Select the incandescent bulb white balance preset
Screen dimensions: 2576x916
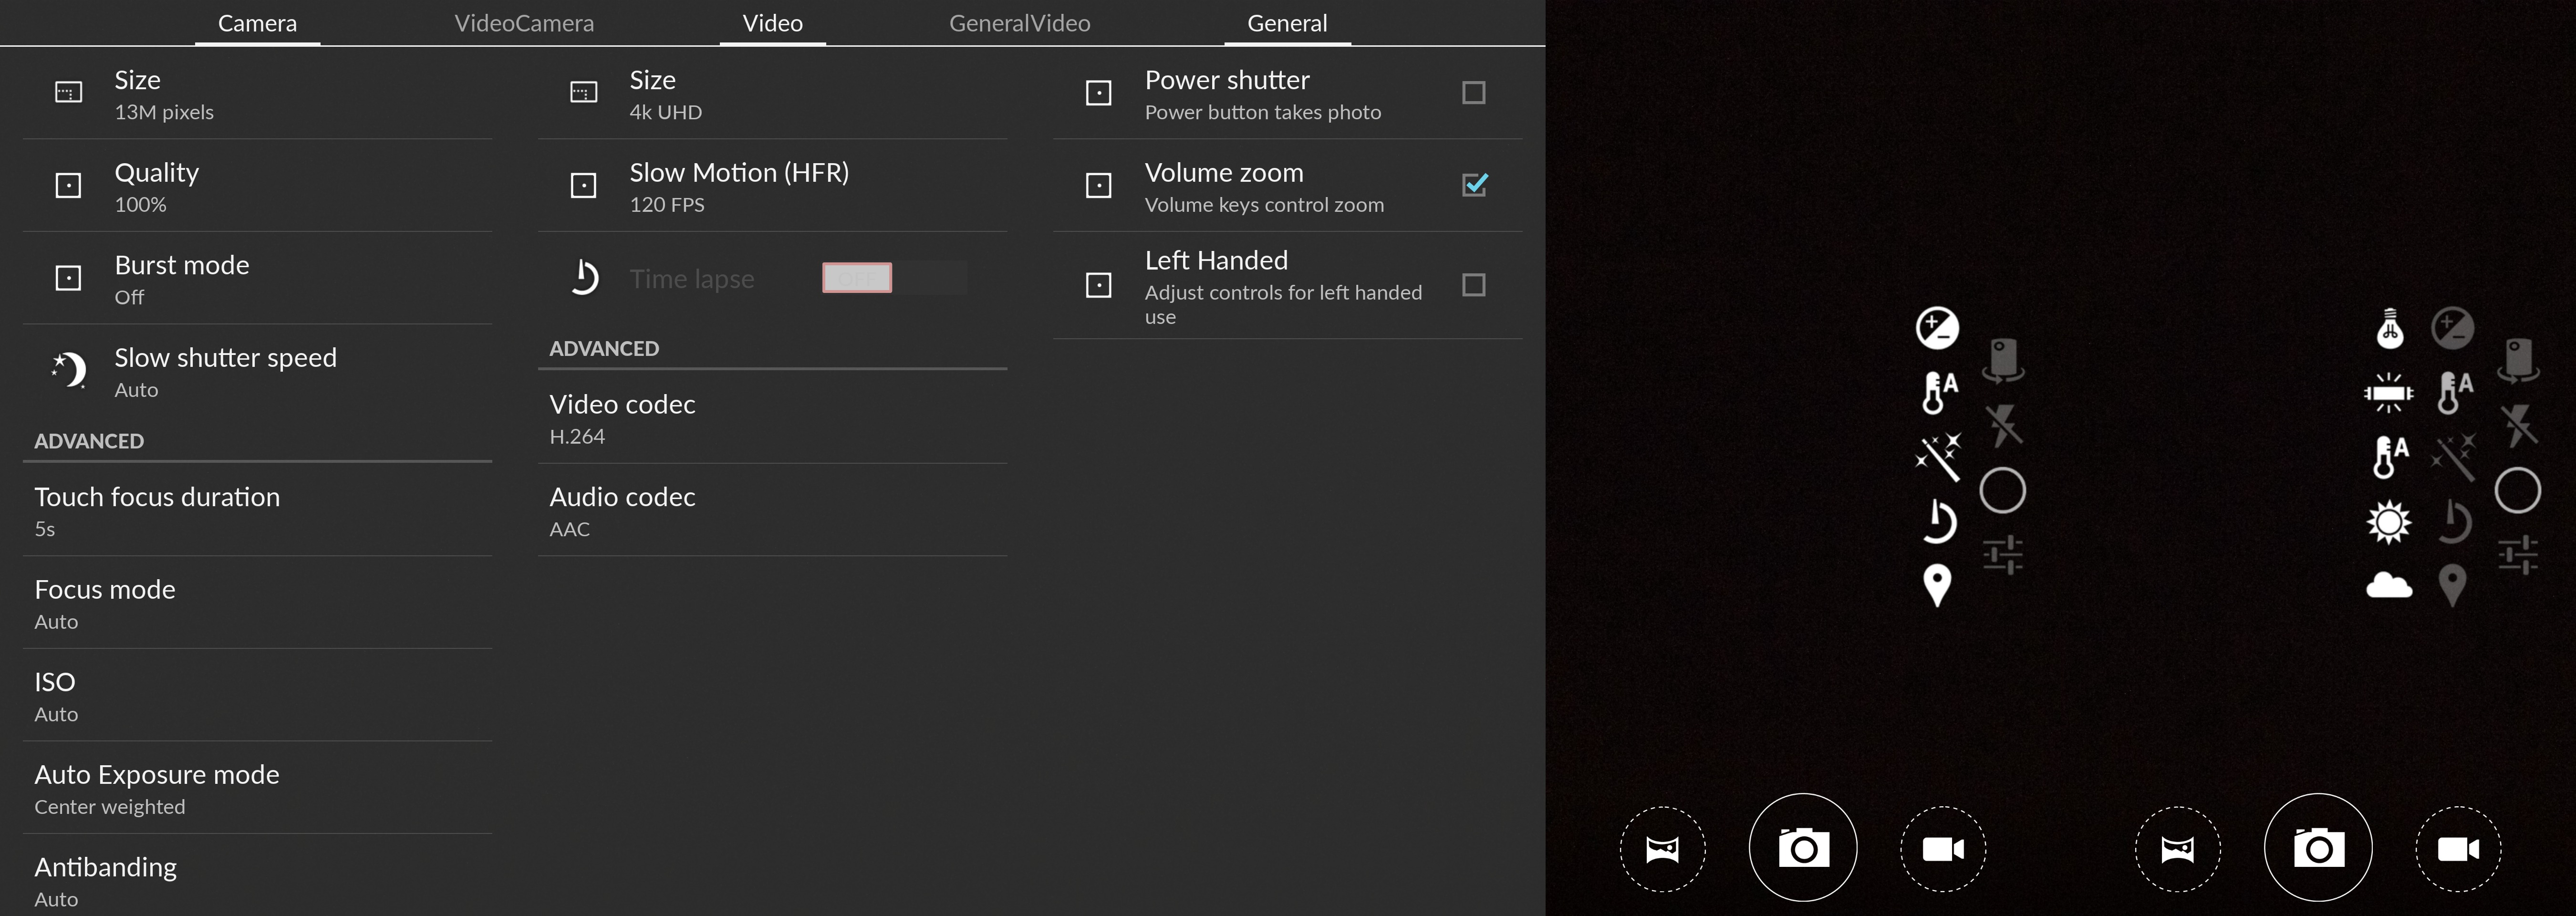tap(2390, 328)
